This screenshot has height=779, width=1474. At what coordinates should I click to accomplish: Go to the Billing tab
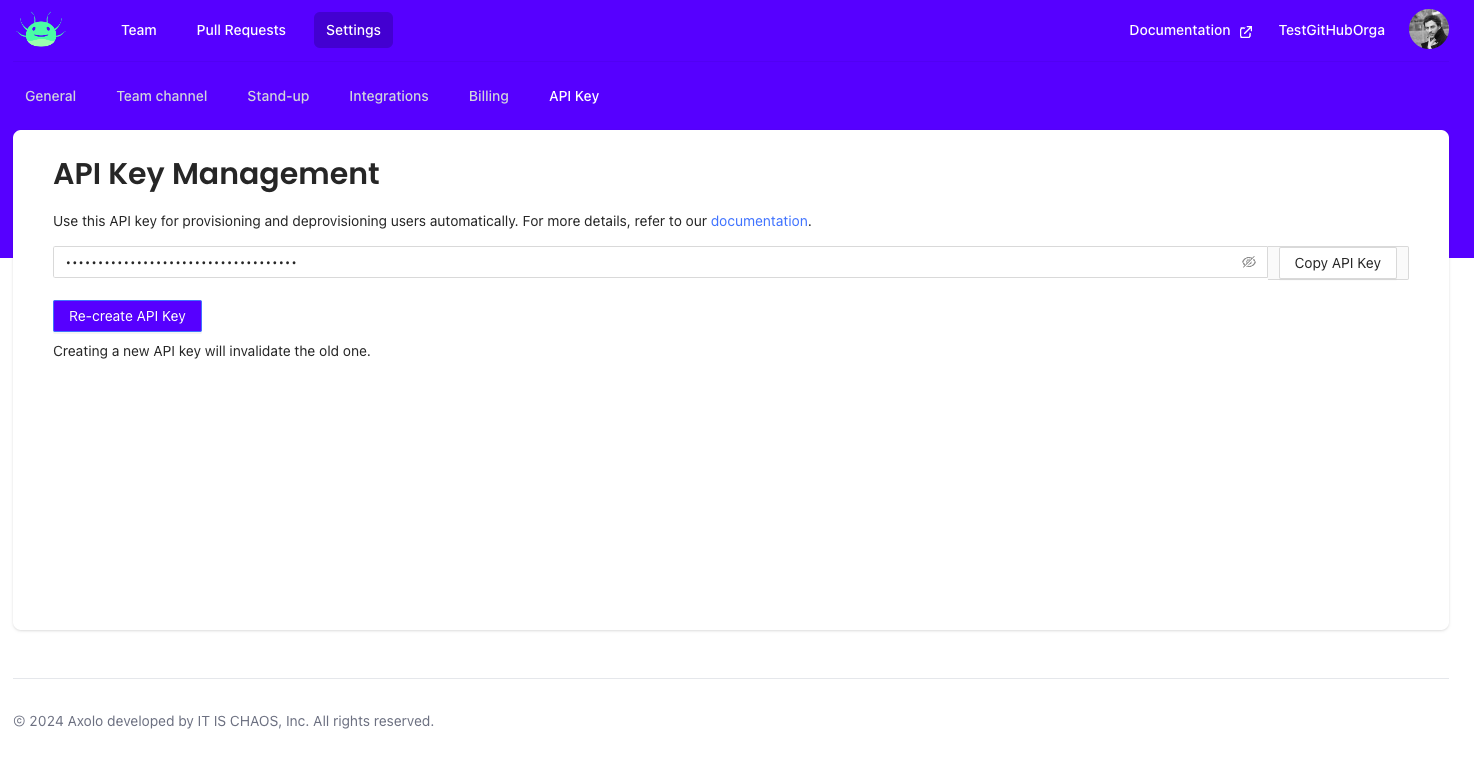coord(488,96)
